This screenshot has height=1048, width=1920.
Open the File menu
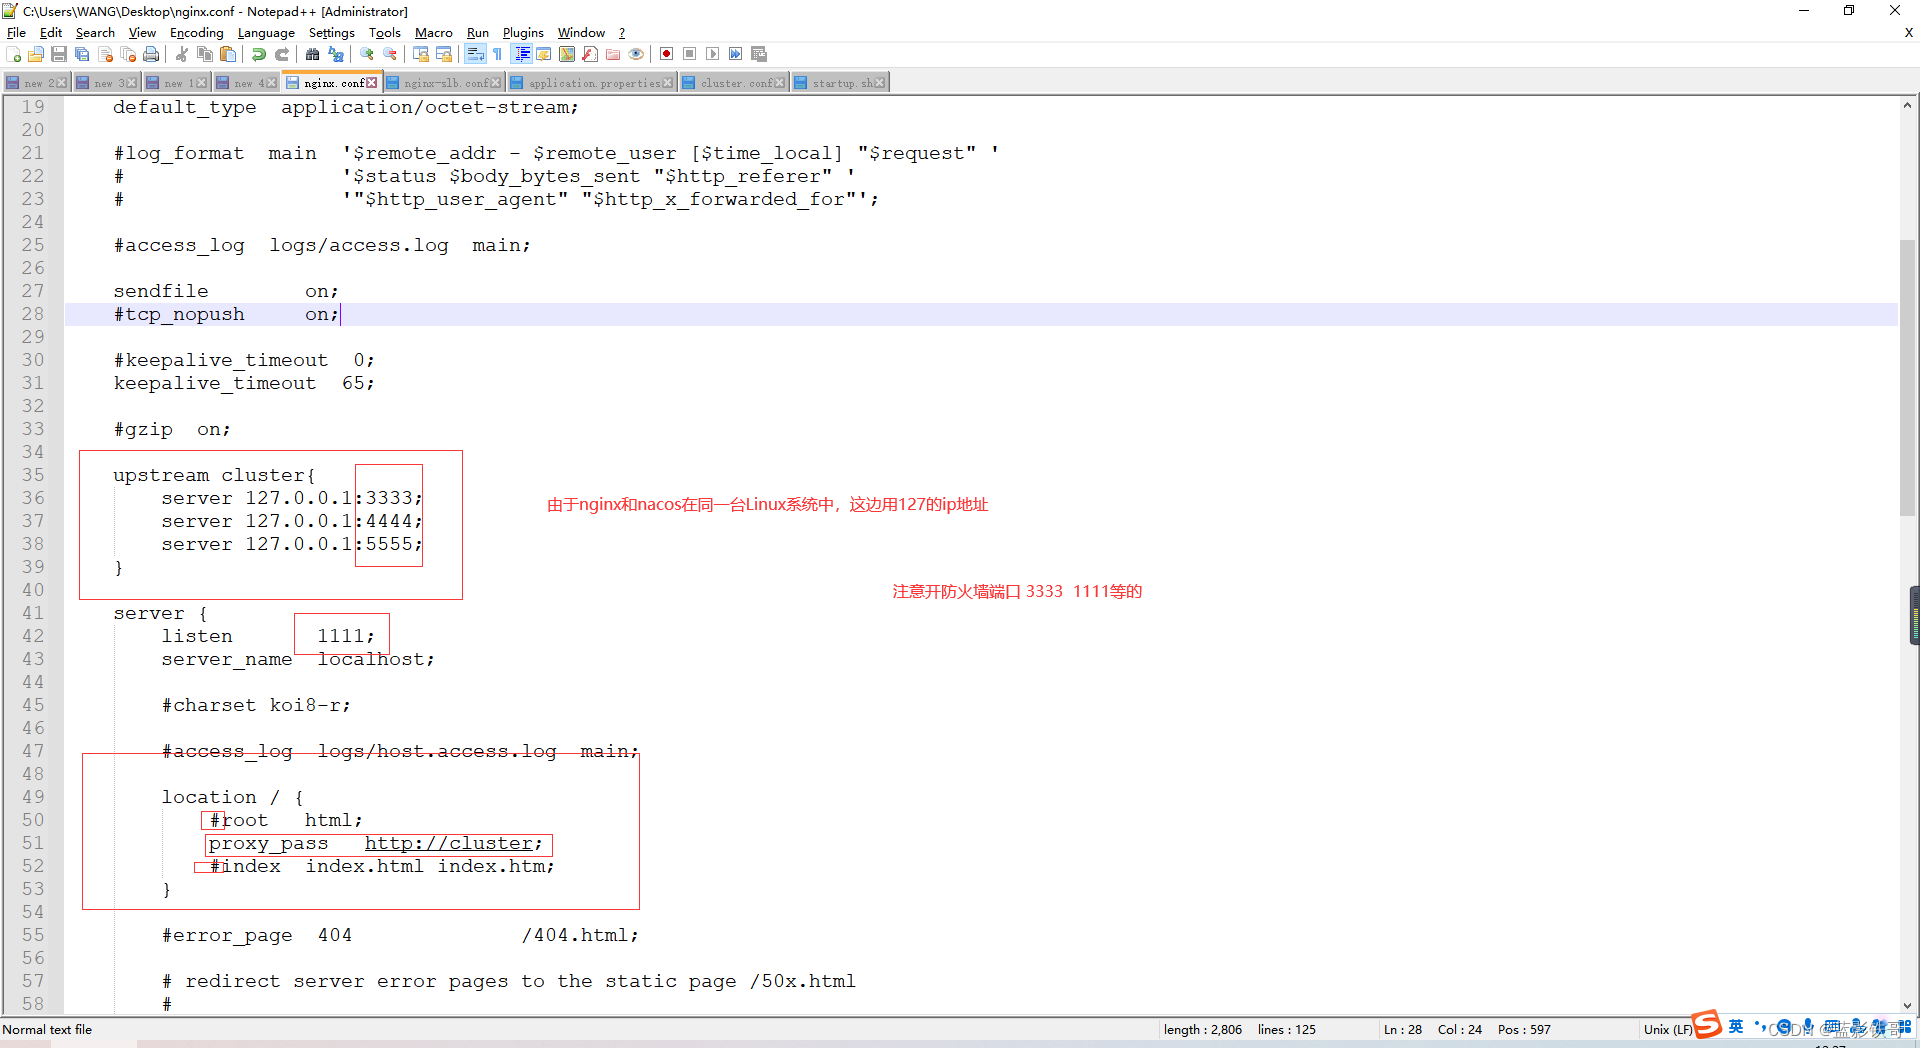[17, 33]
